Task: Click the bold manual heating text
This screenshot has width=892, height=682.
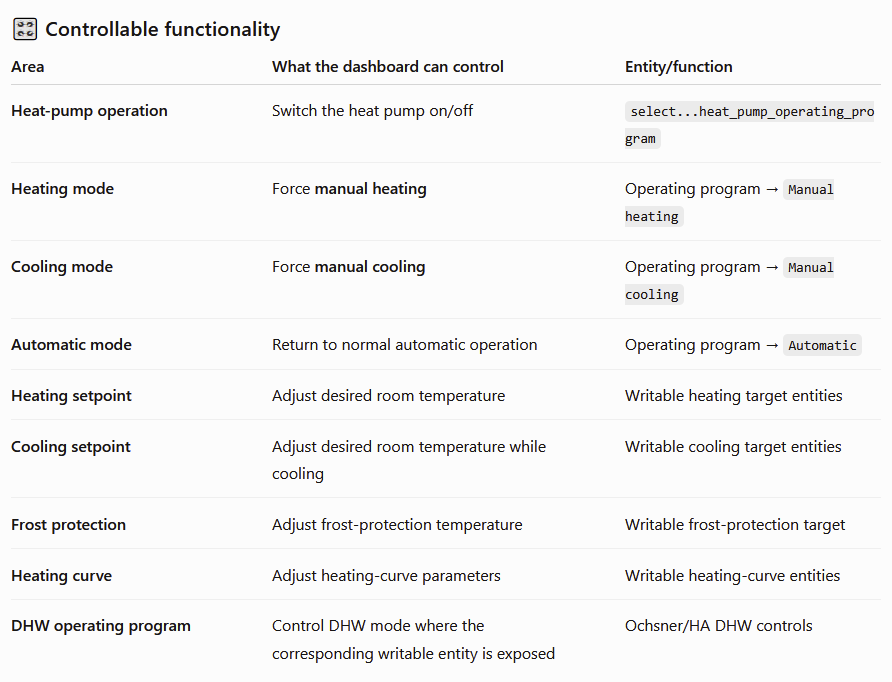Action: point(370,188)
